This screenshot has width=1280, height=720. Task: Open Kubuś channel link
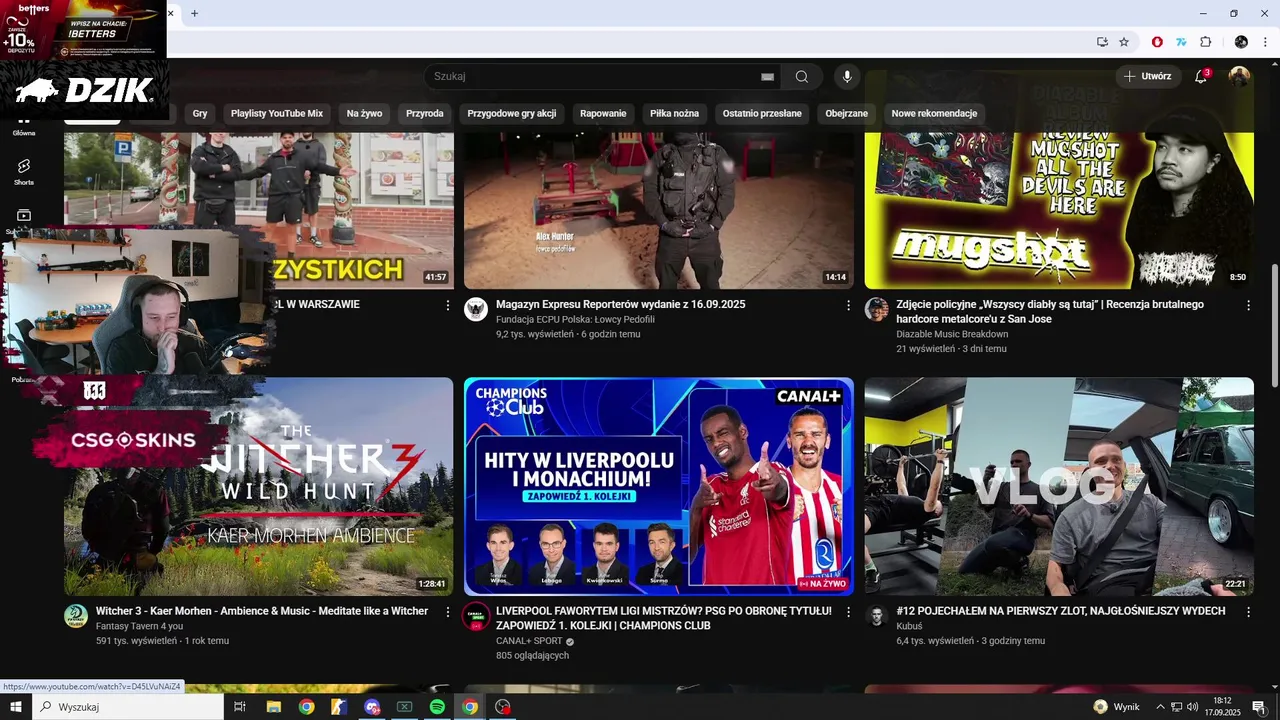(909, 626)
